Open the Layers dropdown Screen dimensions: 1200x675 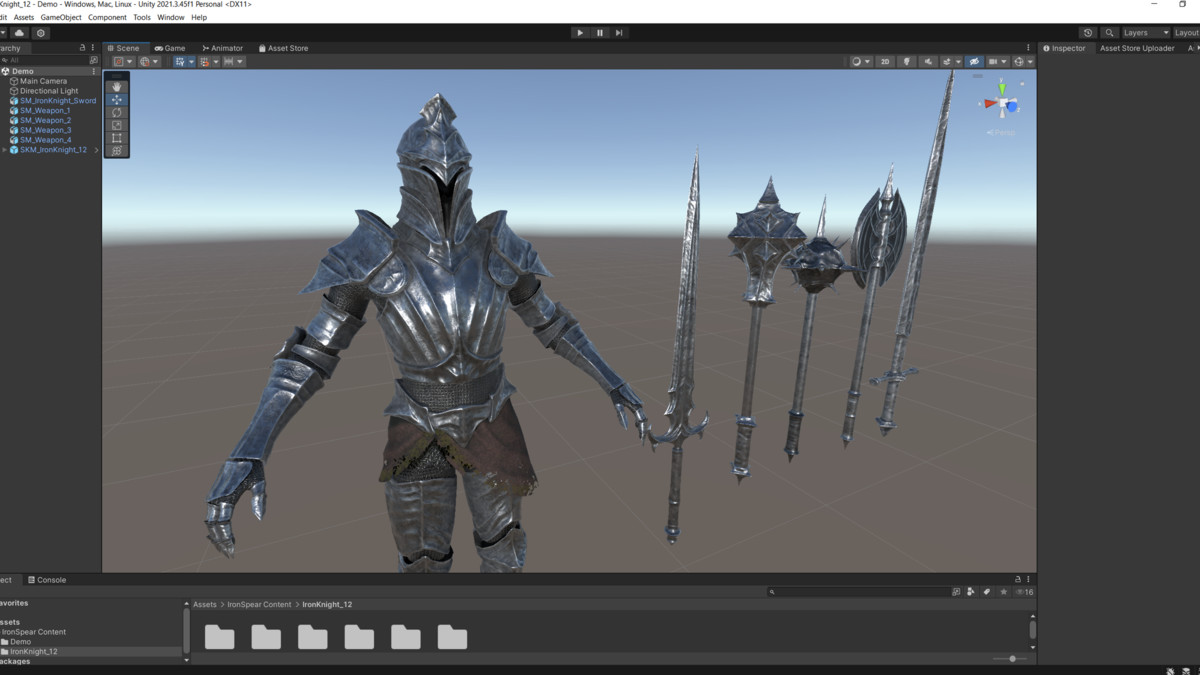1146,33
